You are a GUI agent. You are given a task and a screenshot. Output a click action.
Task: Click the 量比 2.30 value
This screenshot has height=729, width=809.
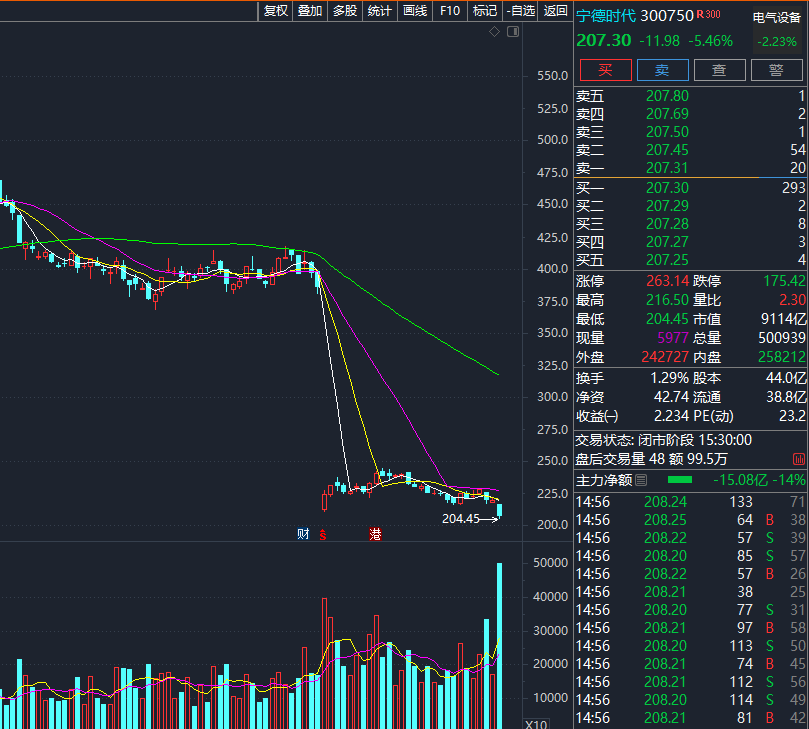coord(792,300)
